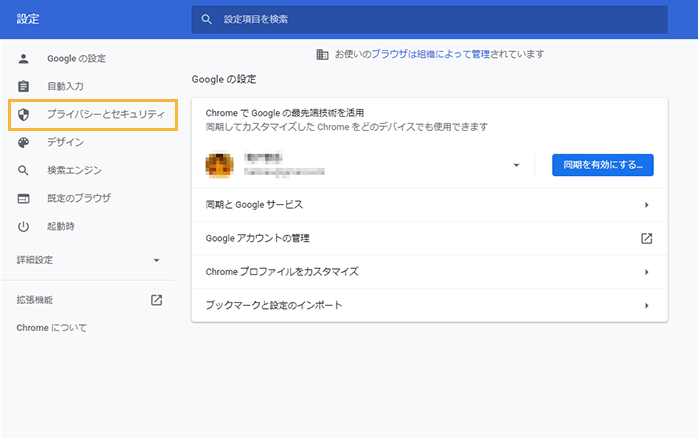
Task: Click the 同期を有効にする button
Action: pyautogui.click(x=602, y=165)
